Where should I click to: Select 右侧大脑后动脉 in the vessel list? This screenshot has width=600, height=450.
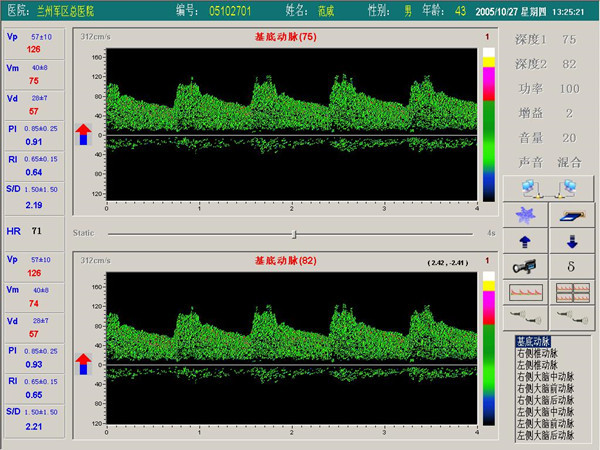546,400
